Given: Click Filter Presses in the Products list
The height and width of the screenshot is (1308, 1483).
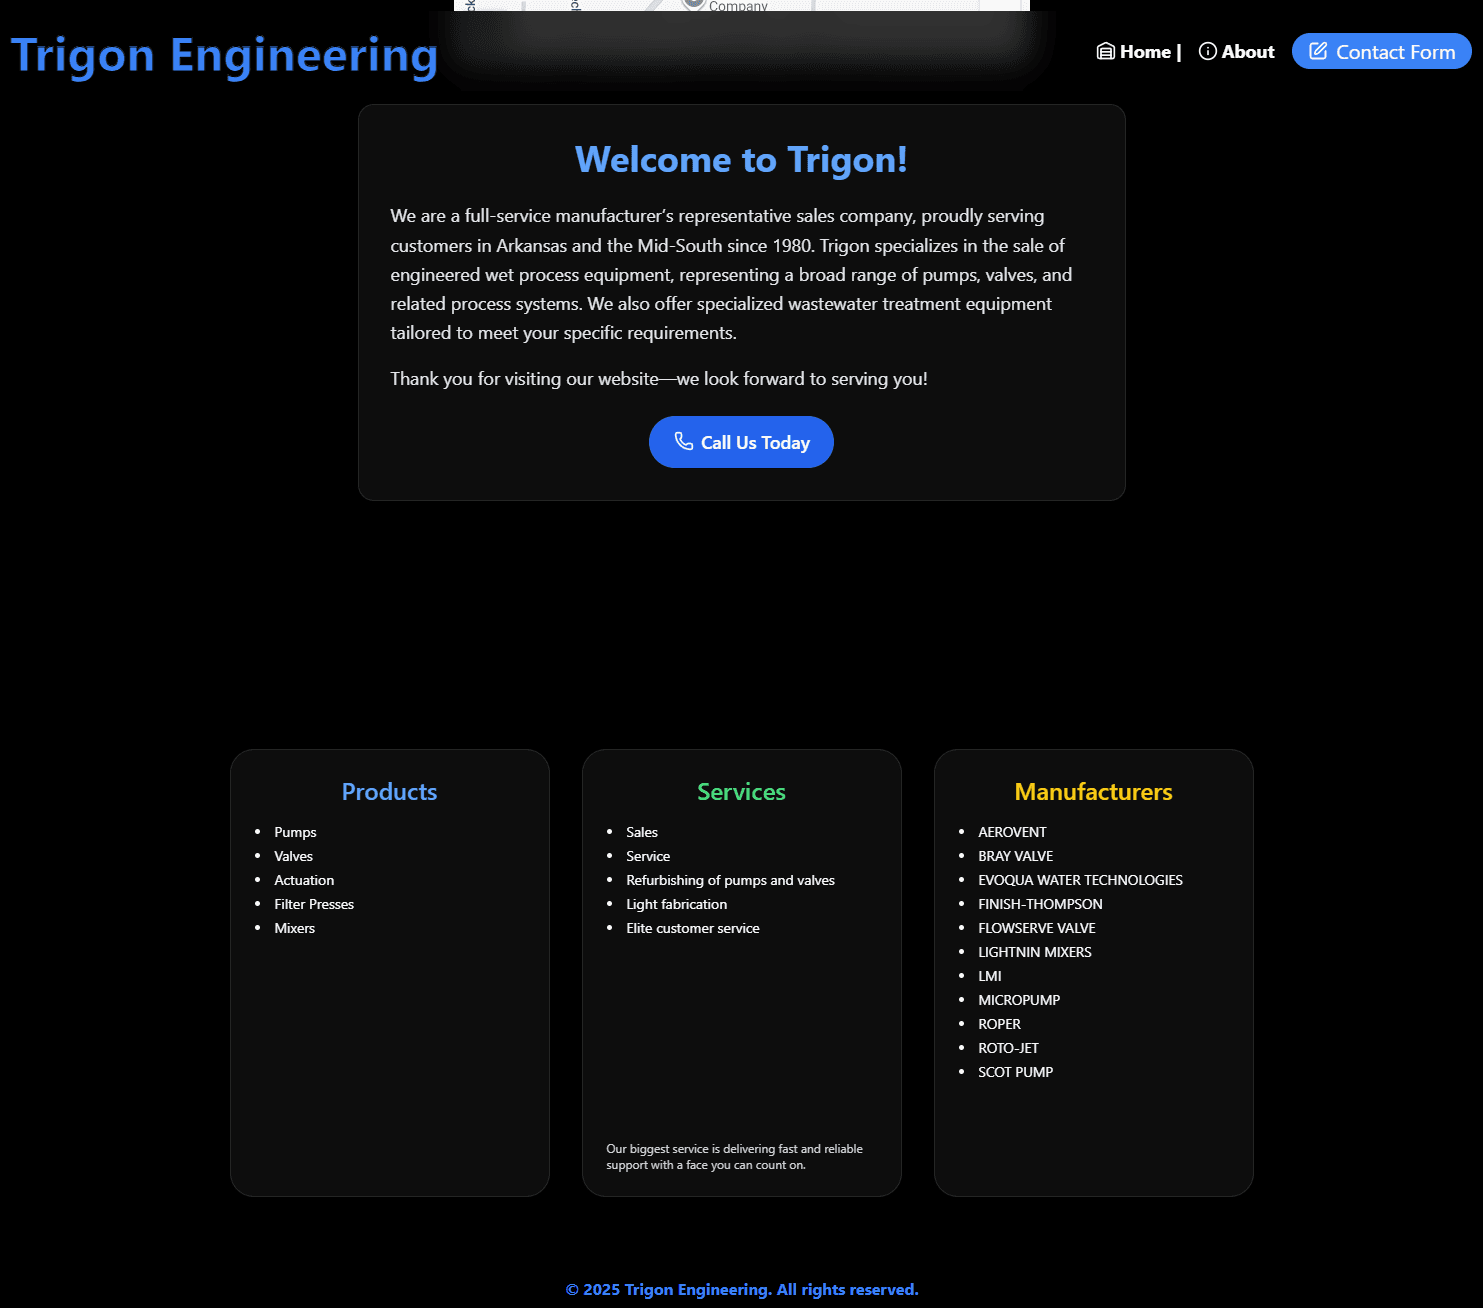Looking at the screenshot, I should coord(314,904).
